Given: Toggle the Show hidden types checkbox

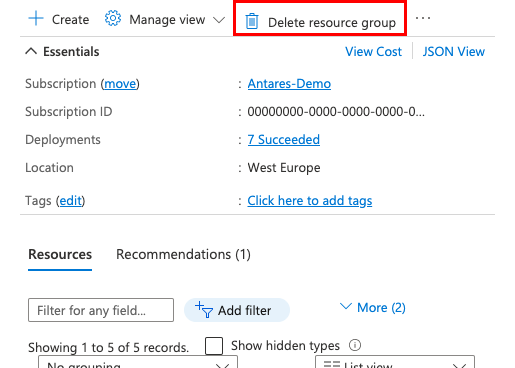Looking at the screenshot, I should 214,346.
